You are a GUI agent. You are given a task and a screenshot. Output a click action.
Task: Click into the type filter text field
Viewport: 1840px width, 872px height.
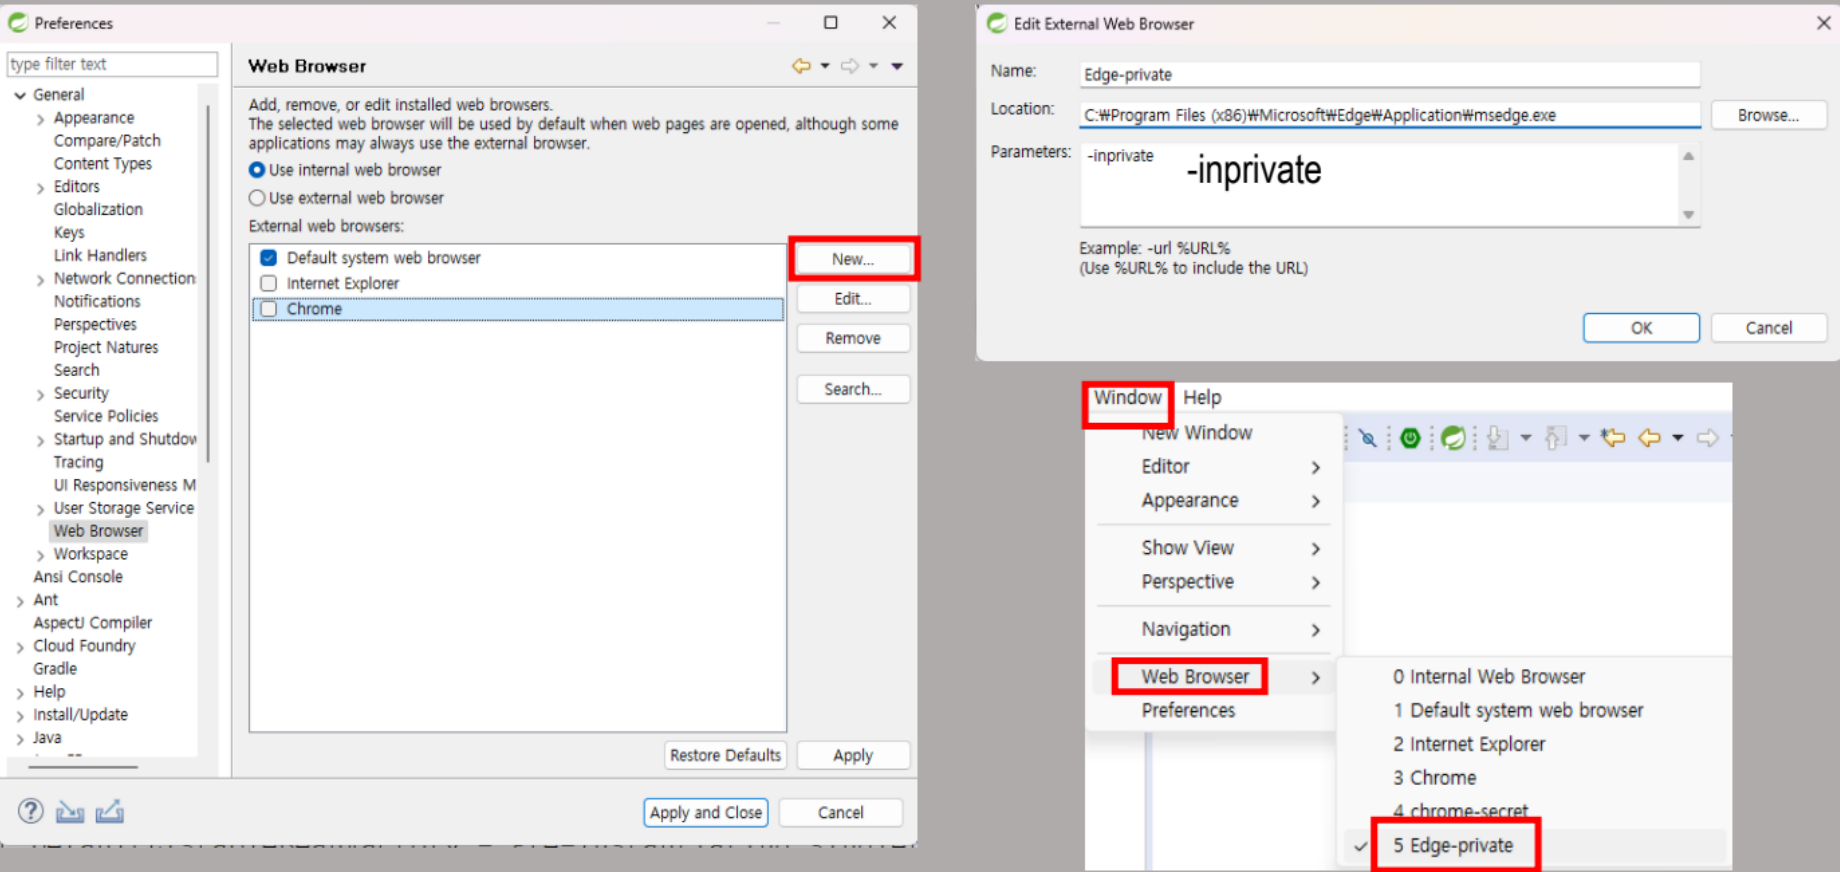click(112, 64)
